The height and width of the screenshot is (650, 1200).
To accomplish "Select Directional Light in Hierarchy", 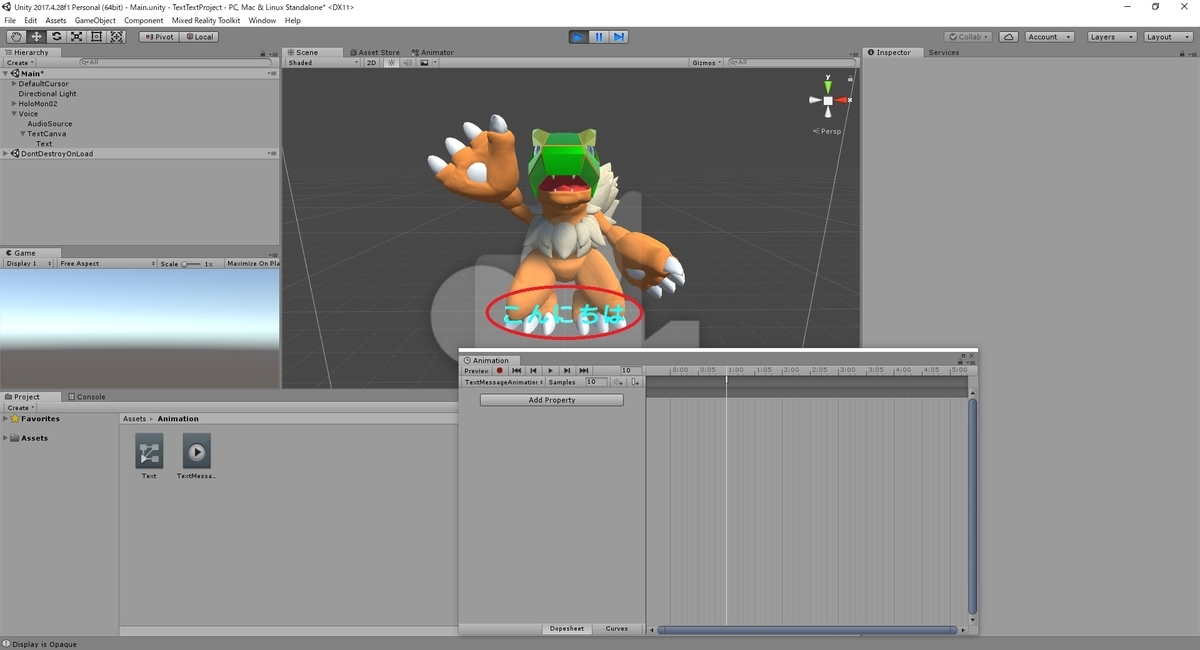I will pyautogui.click(x=47, y=94).
